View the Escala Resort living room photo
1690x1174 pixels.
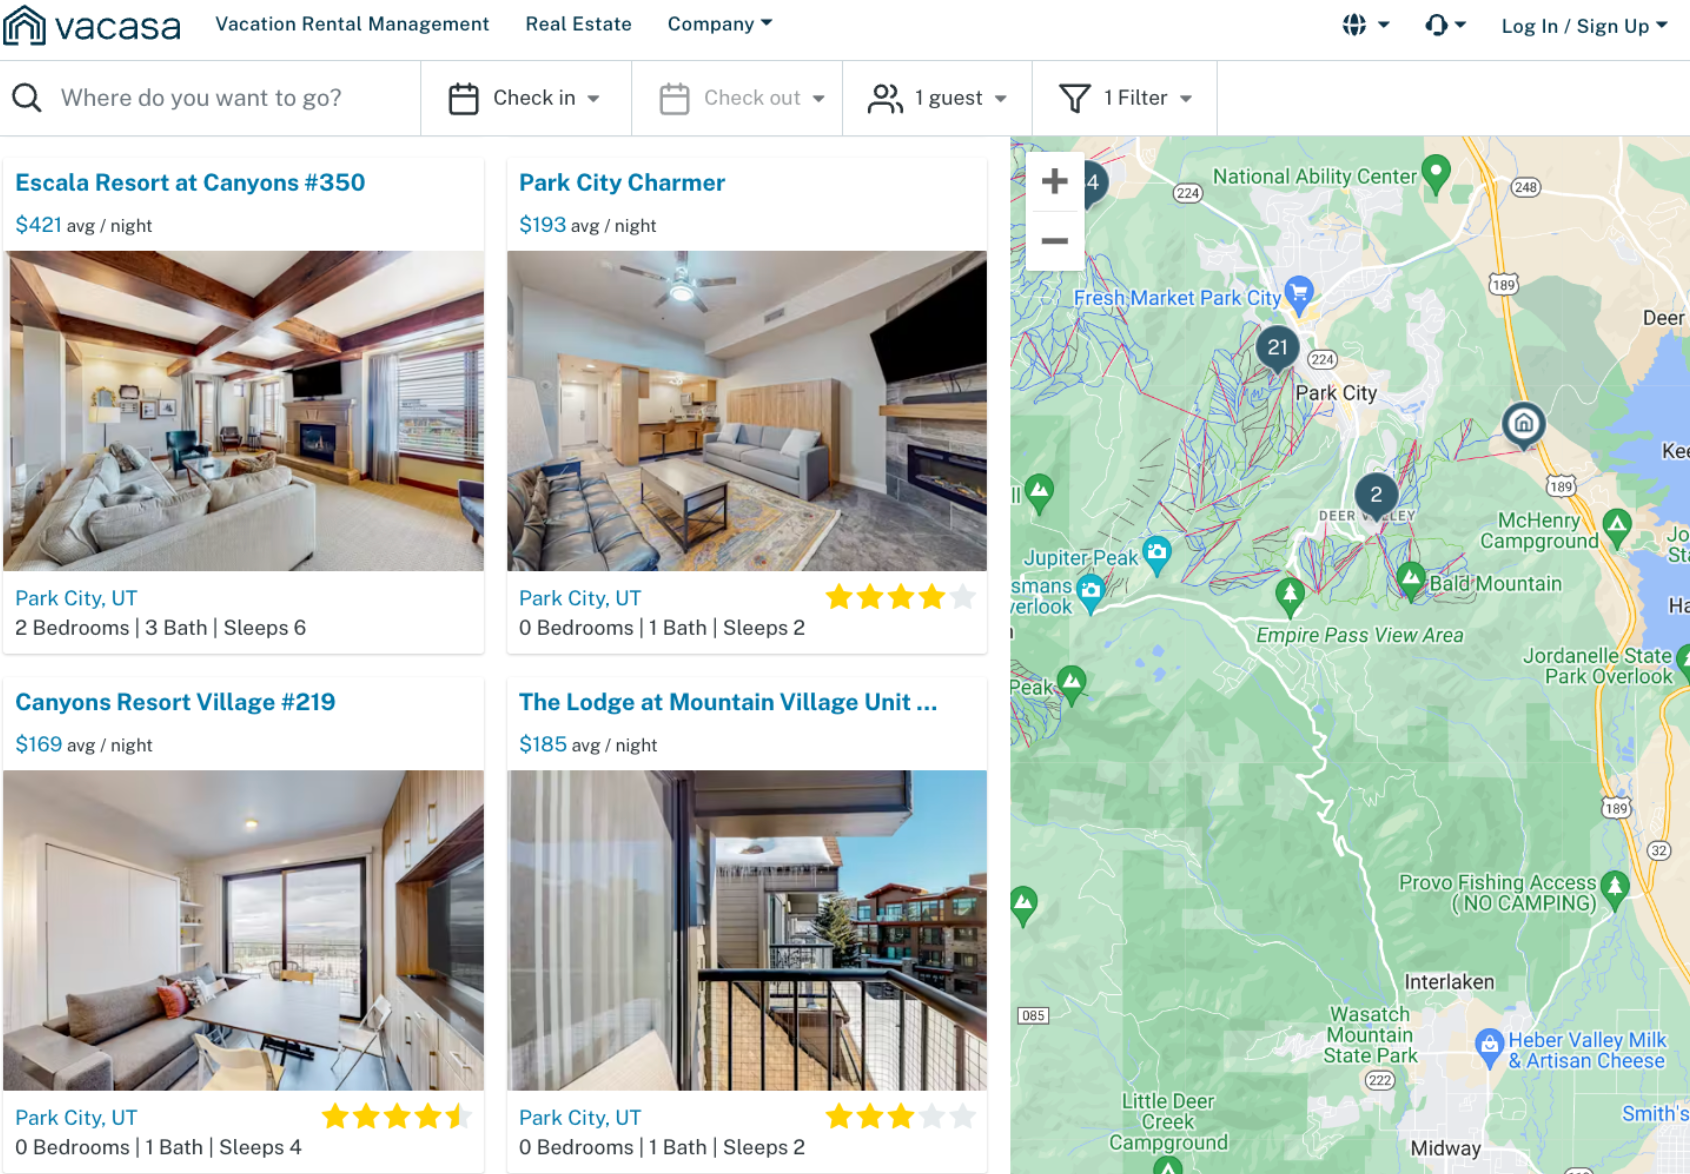click(x=243, y=411)
